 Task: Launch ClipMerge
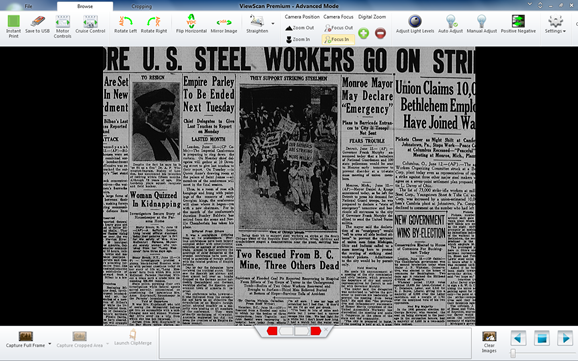pos(133,337)
